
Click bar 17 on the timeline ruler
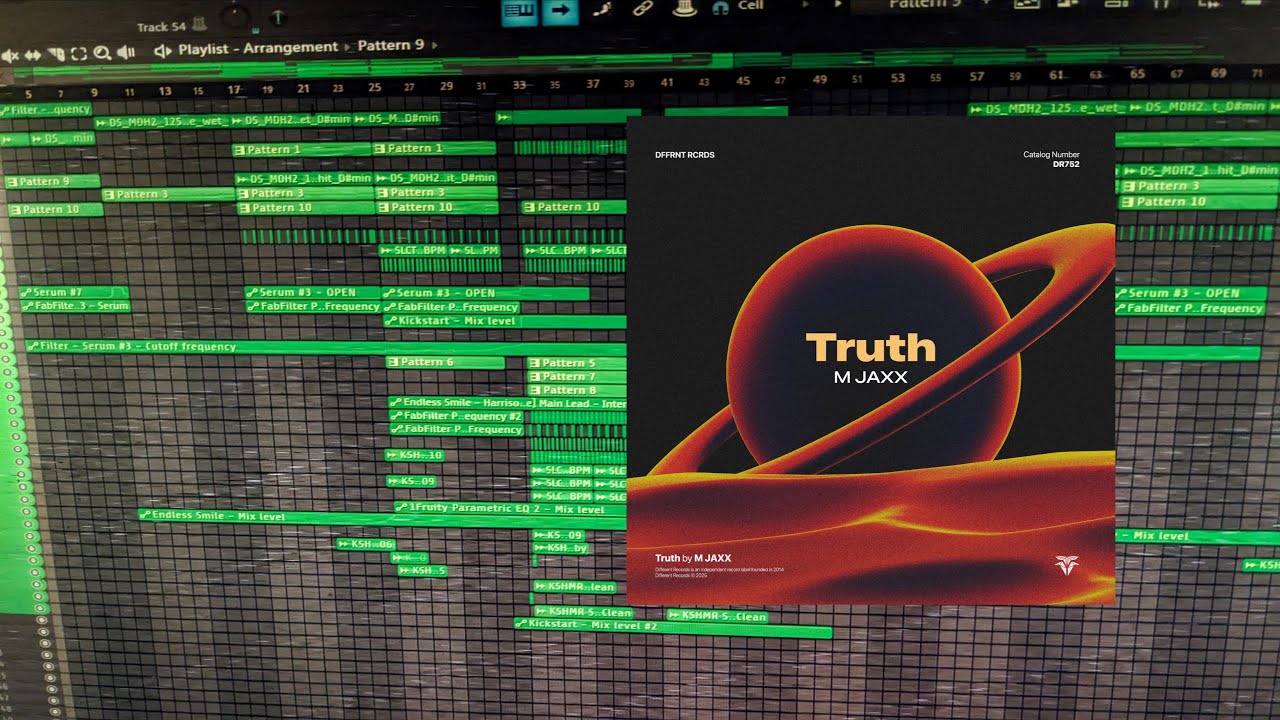(233, 90)
